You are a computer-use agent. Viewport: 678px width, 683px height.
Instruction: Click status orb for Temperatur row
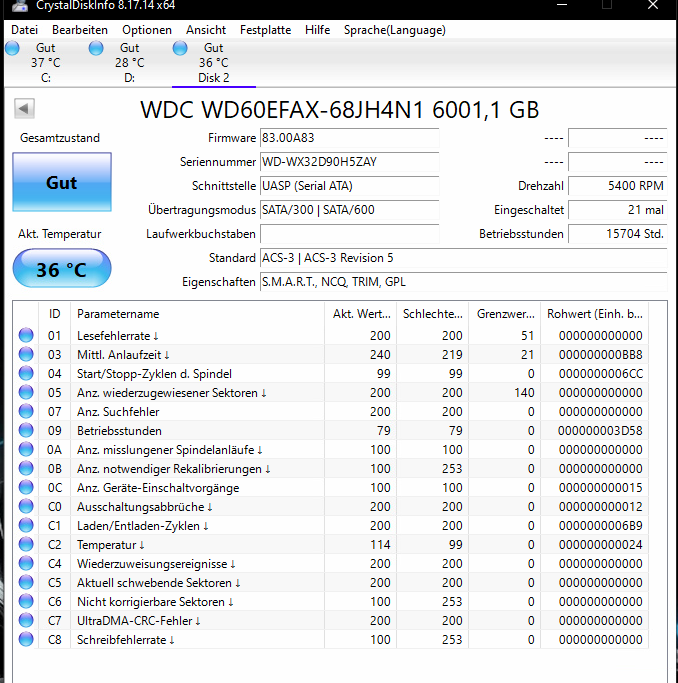point(26,544)
